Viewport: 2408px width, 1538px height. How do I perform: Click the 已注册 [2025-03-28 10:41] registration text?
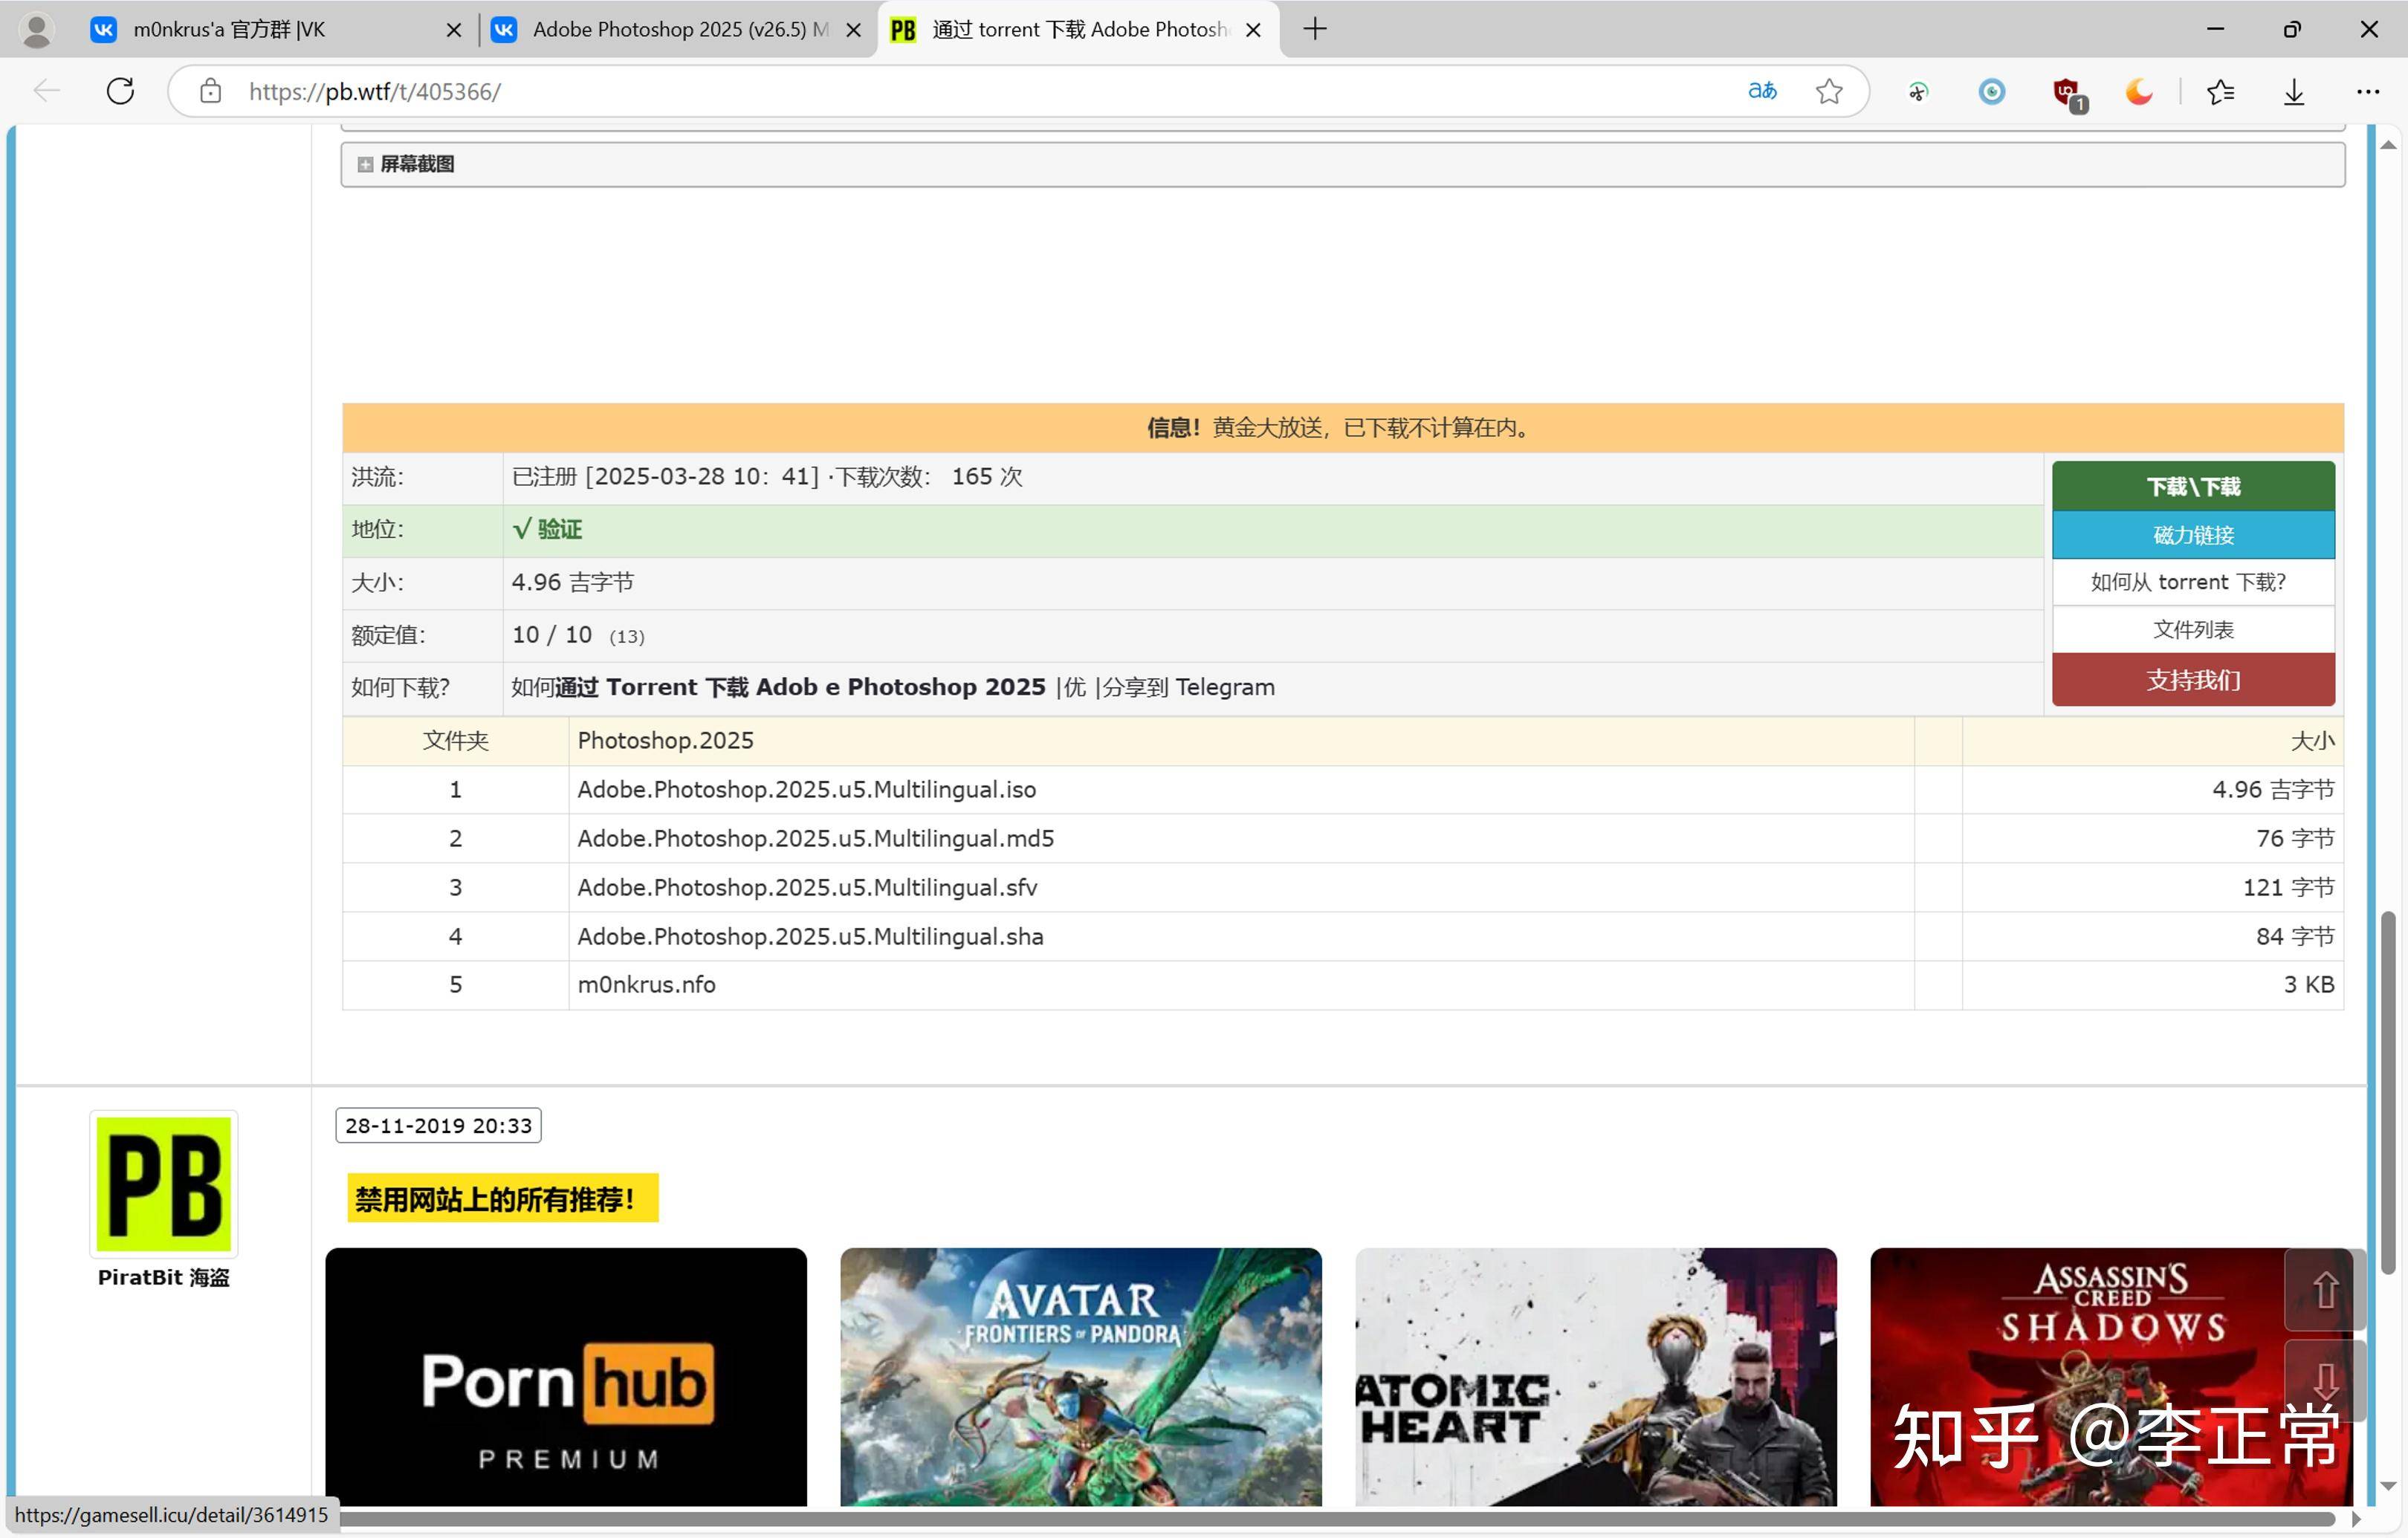(x=665, y=476)
